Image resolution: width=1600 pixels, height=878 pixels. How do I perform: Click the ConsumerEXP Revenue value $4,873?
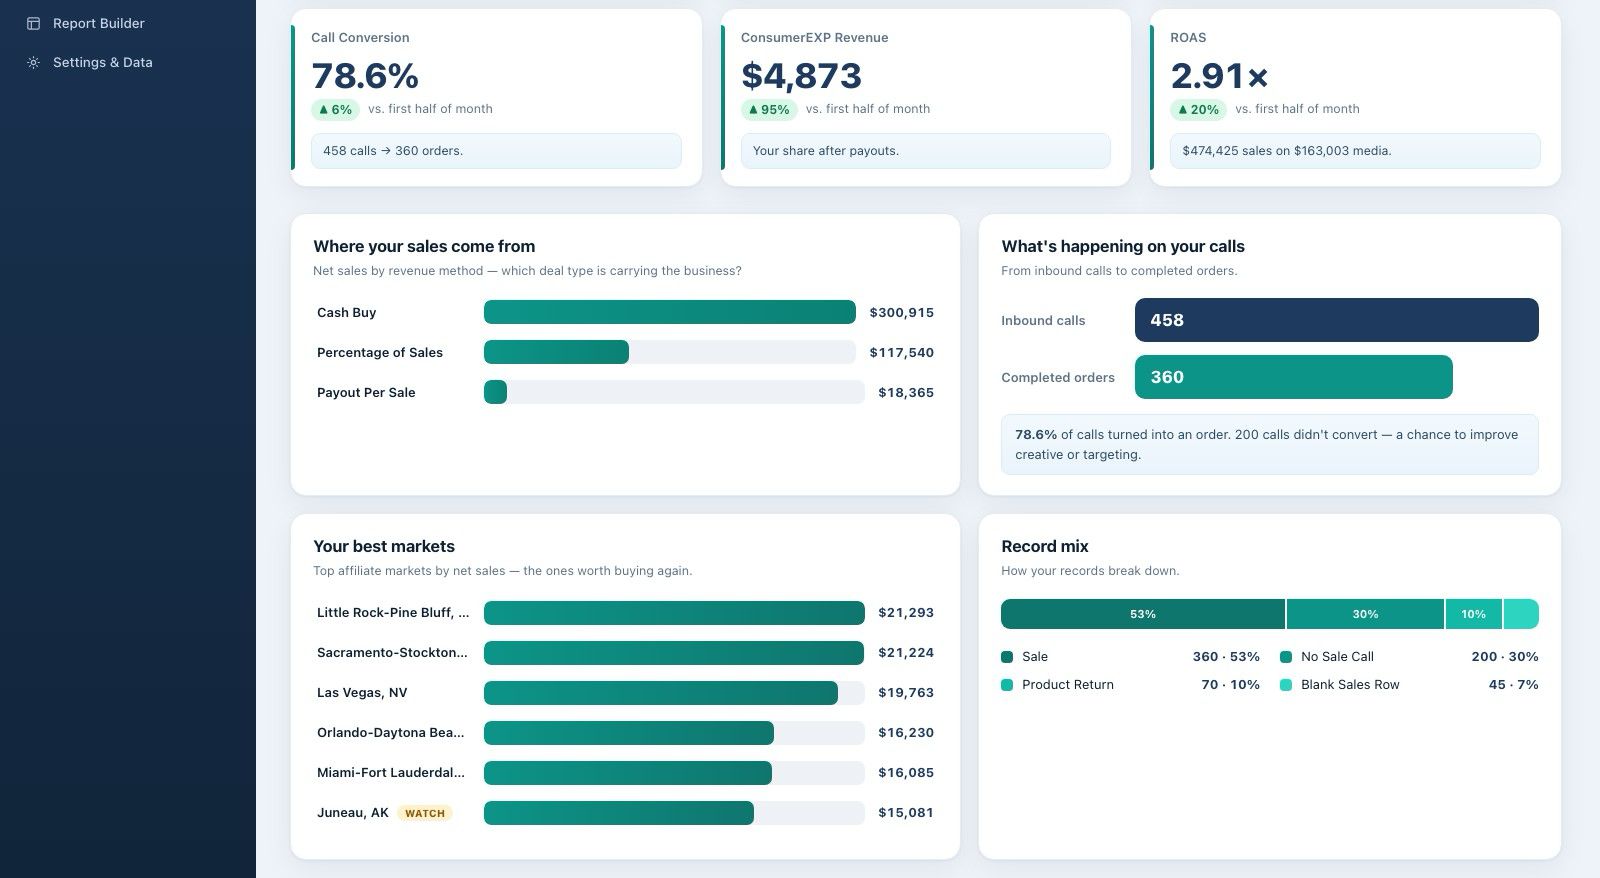click(801, 75)
